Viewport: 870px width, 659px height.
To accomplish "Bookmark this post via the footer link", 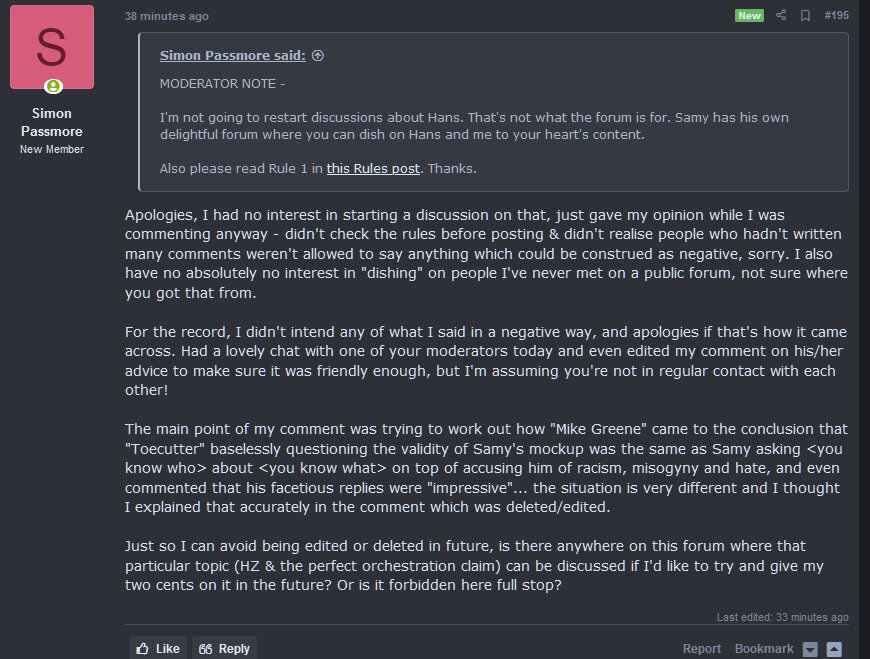I will pos(764,648).
